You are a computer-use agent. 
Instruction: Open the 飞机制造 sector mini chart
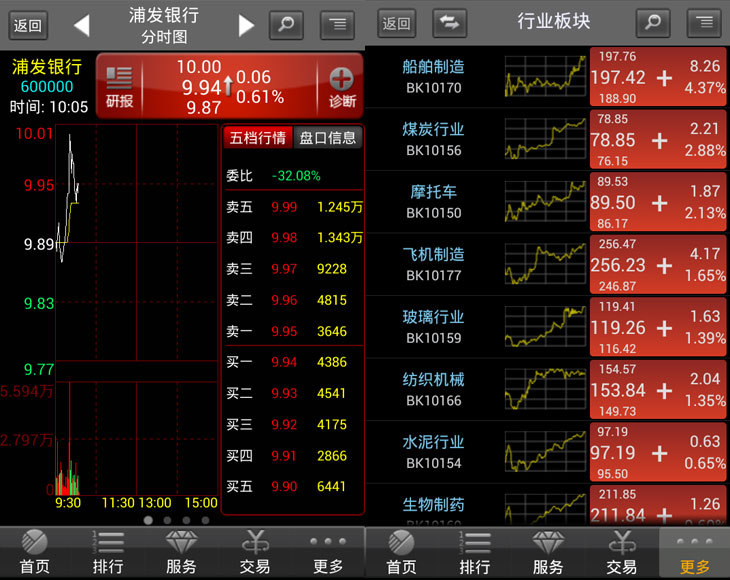click(x=545, y=265)
